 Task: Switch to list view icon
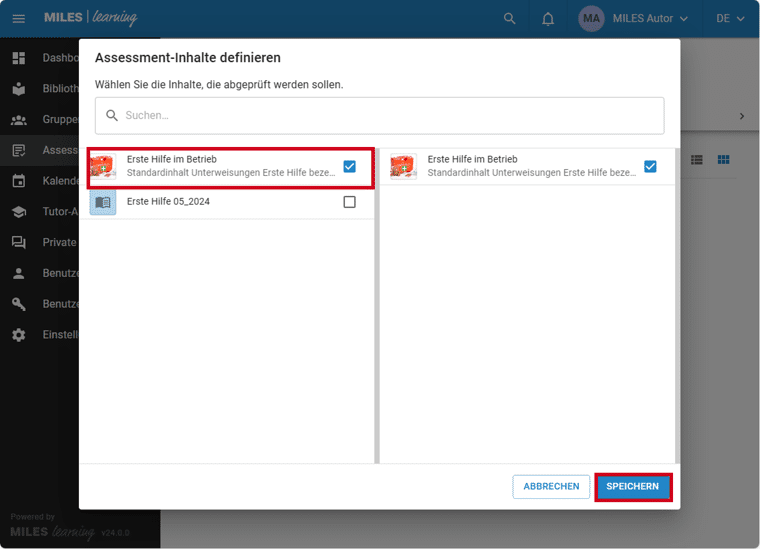point(697,160)
